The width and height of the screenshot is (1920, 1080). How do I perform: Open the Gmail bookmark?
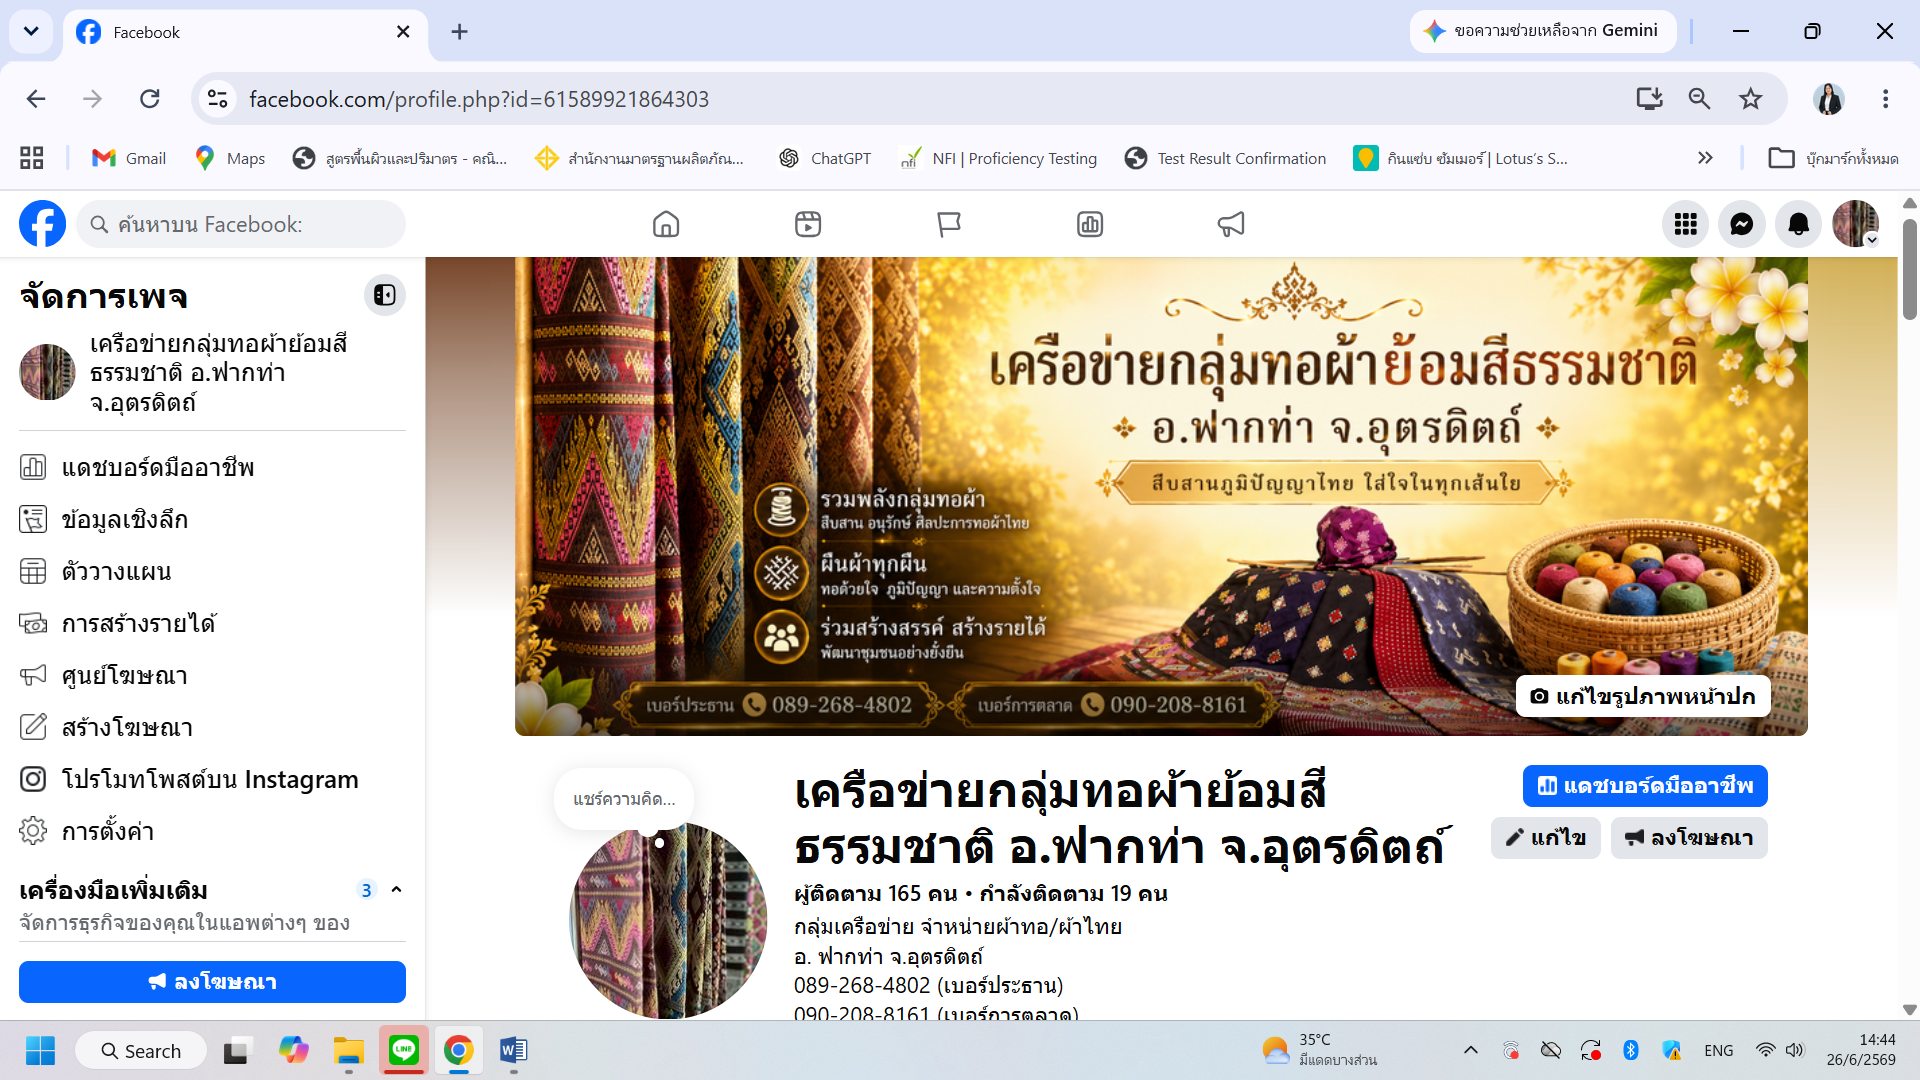[x=129, y=158]
